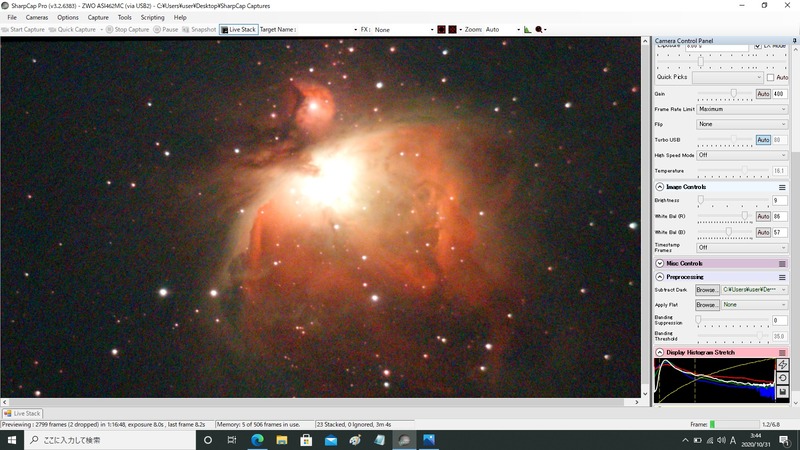This screenshot has height=450, width=800.
Task: Enable the Quick Picks Auto checkbox
Action: (x=770, y=77)
